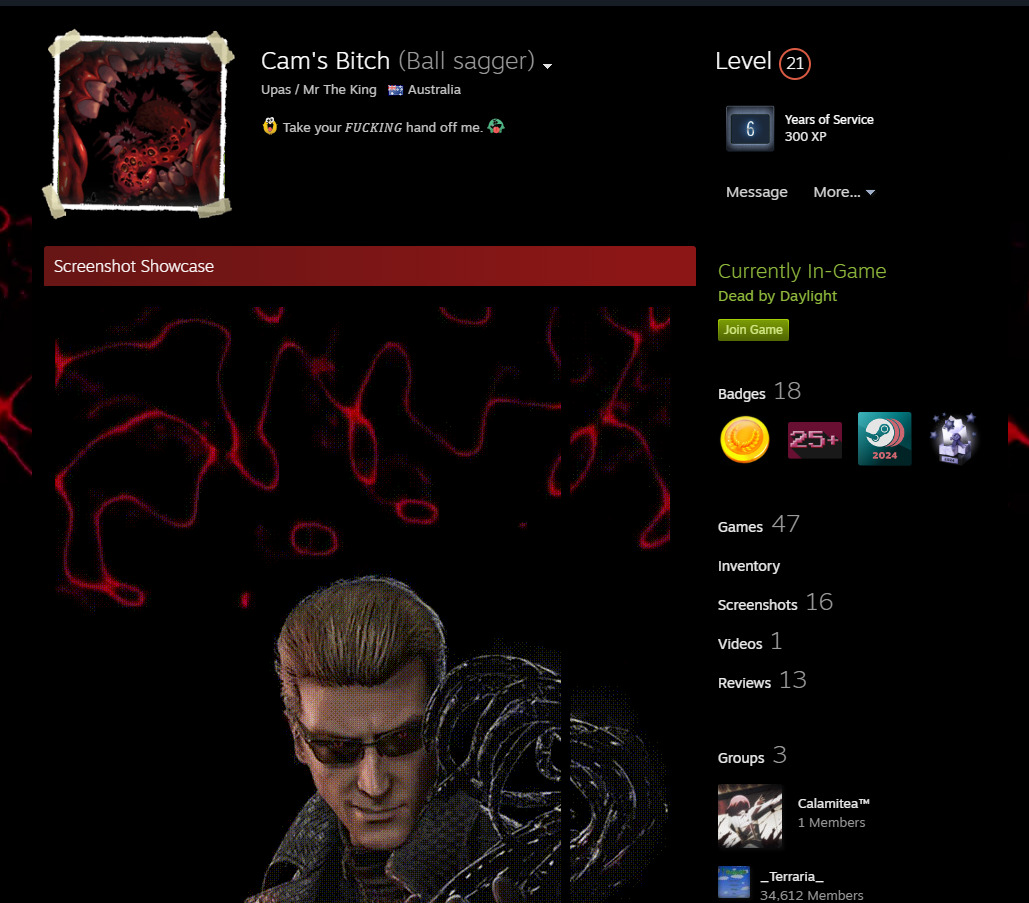Screen dimensions: 1029x903
Task: Open the narrow right showcase screenshot strip
Action: point(620,605)
